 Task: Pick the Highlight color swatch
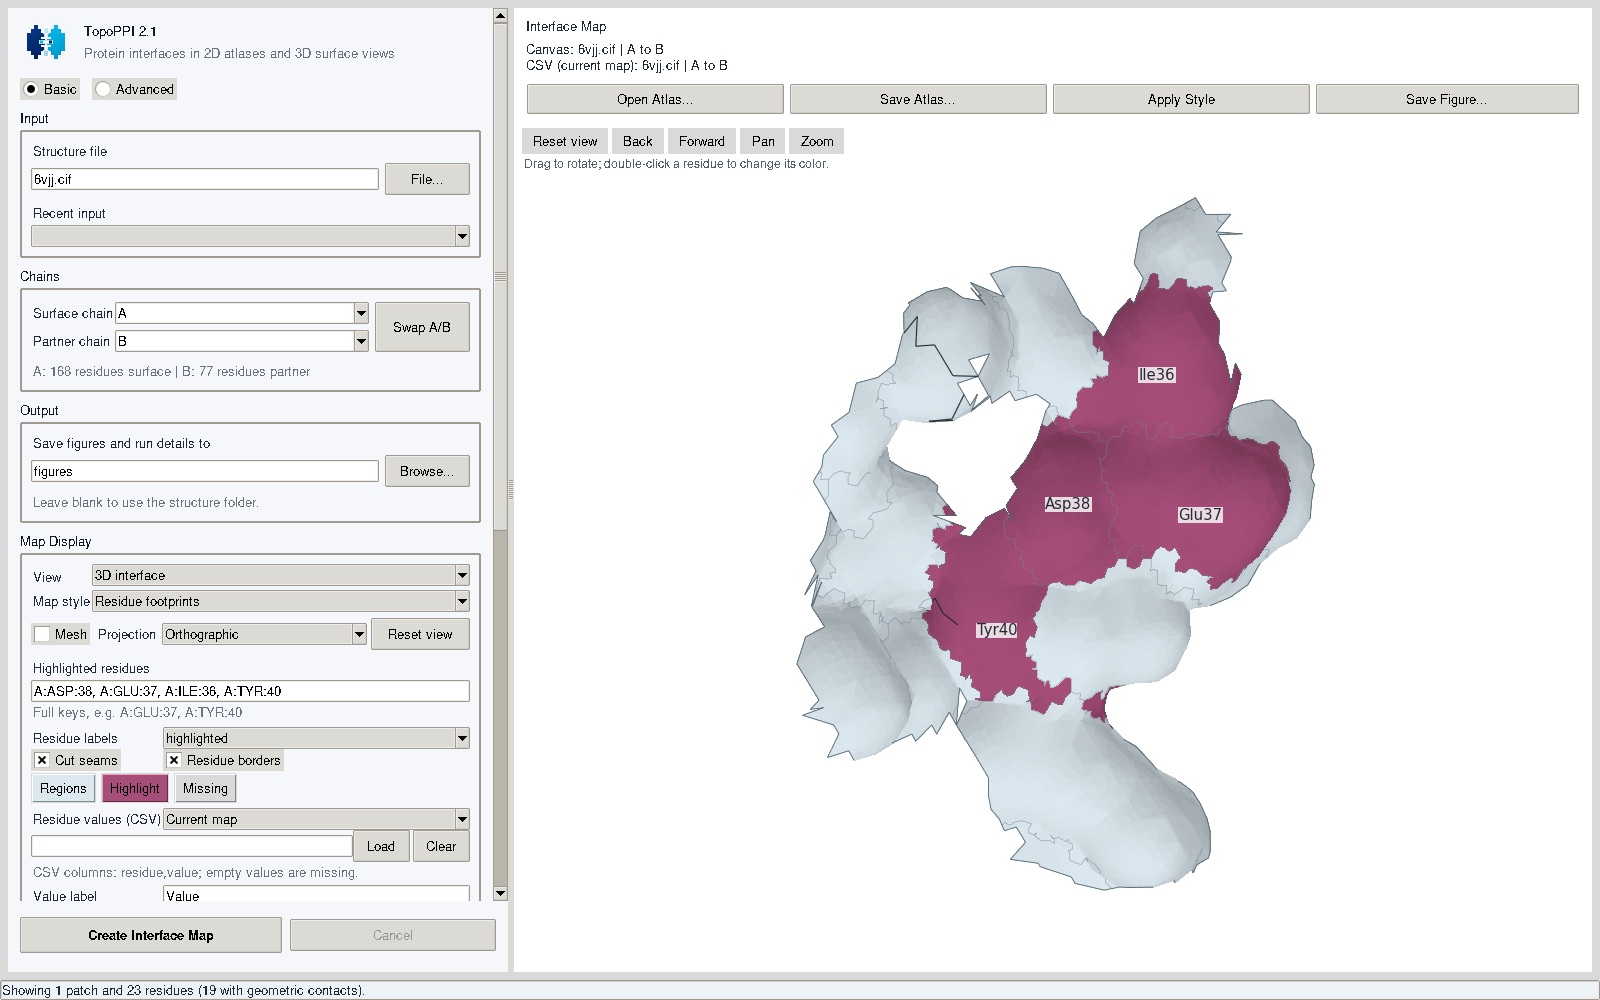(135, 788)
